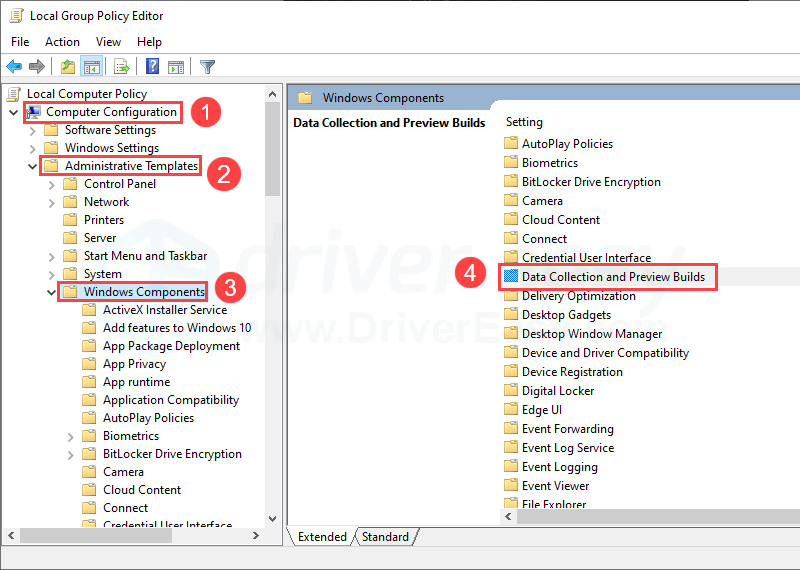800x570 pixels.
Task: Click the folder icon next to Printers
Action: pyautogui.click(x=70, y=220)
